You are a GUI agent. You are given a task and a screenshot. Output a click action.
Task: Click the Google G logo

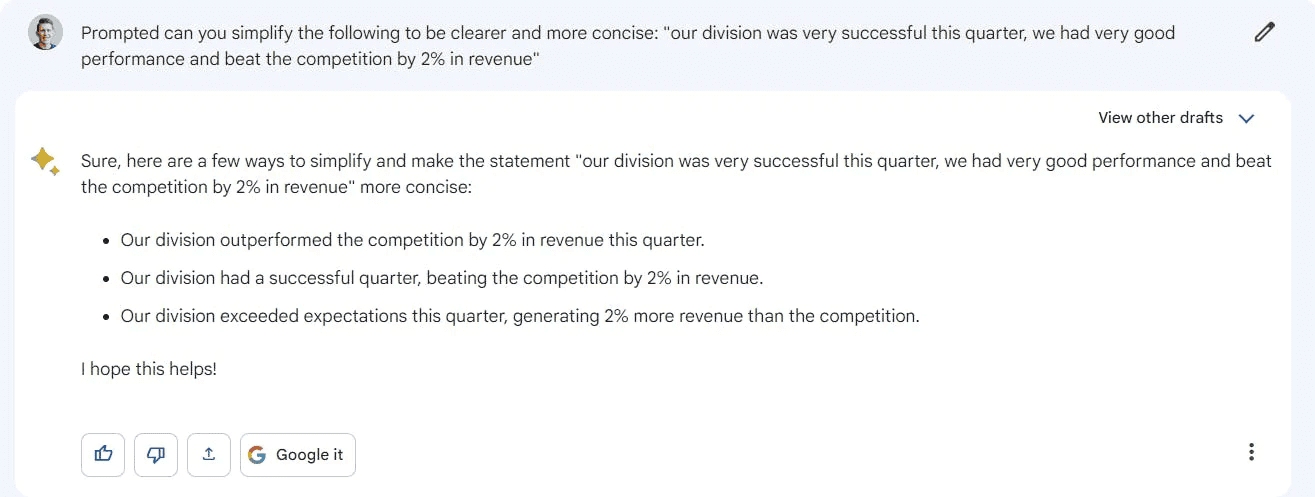[x=257, y=455]
